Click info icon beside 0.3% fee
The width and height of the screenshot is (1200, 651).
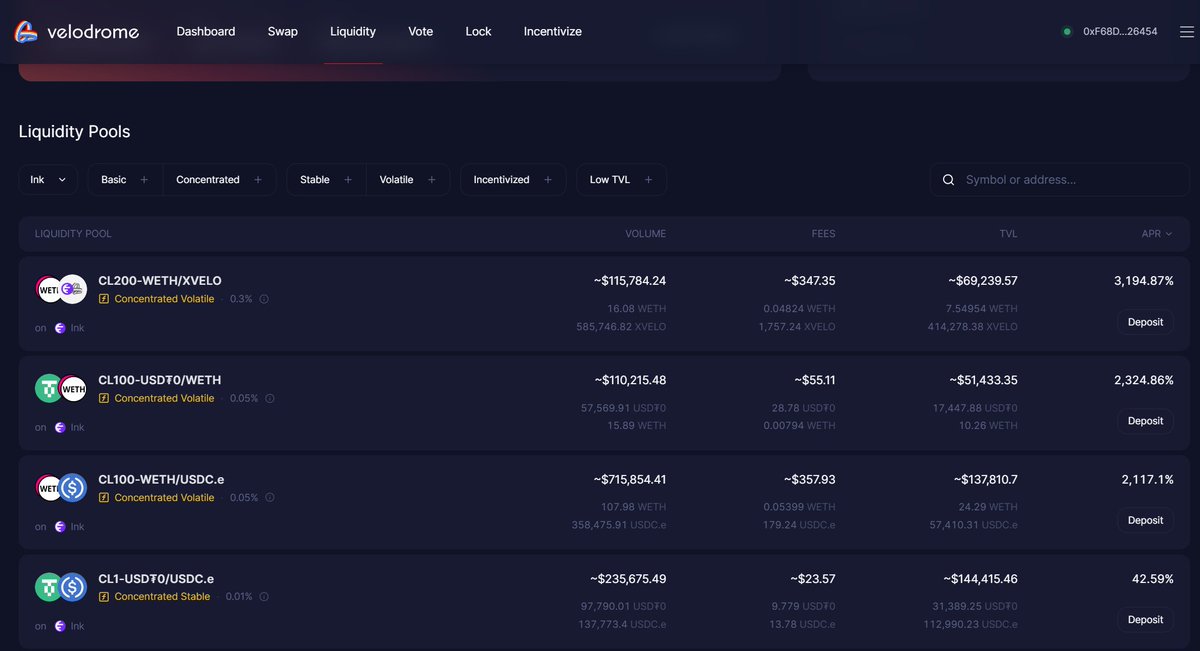(265, 299)
